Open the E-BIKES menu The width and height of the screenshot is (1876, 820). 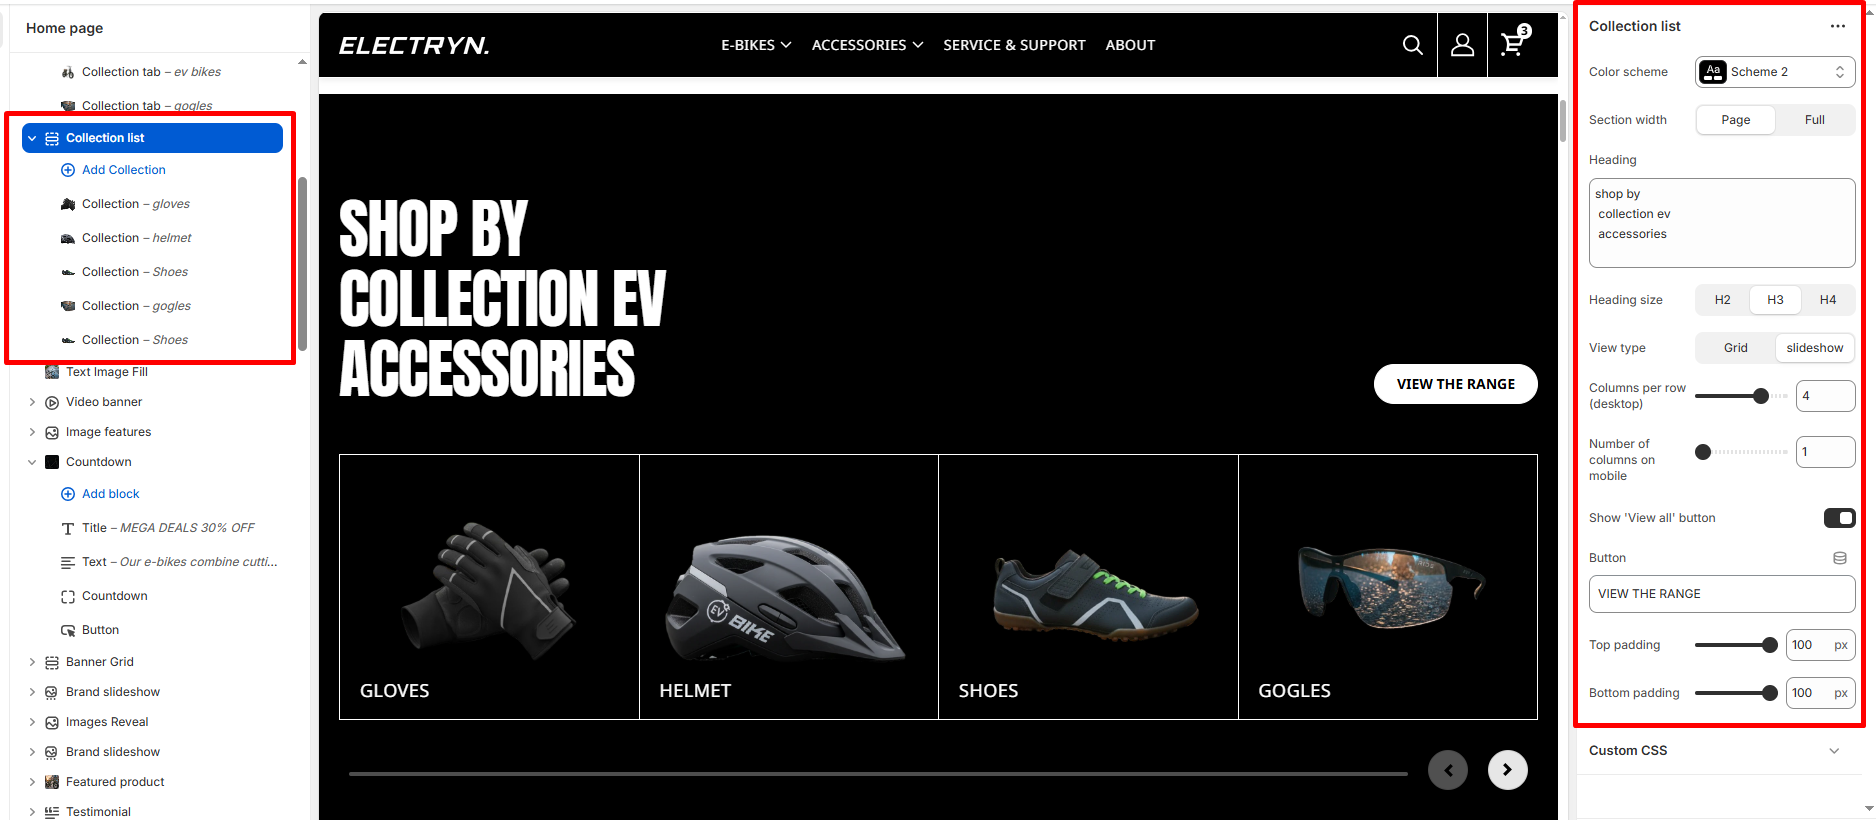(x=756, y=45)
